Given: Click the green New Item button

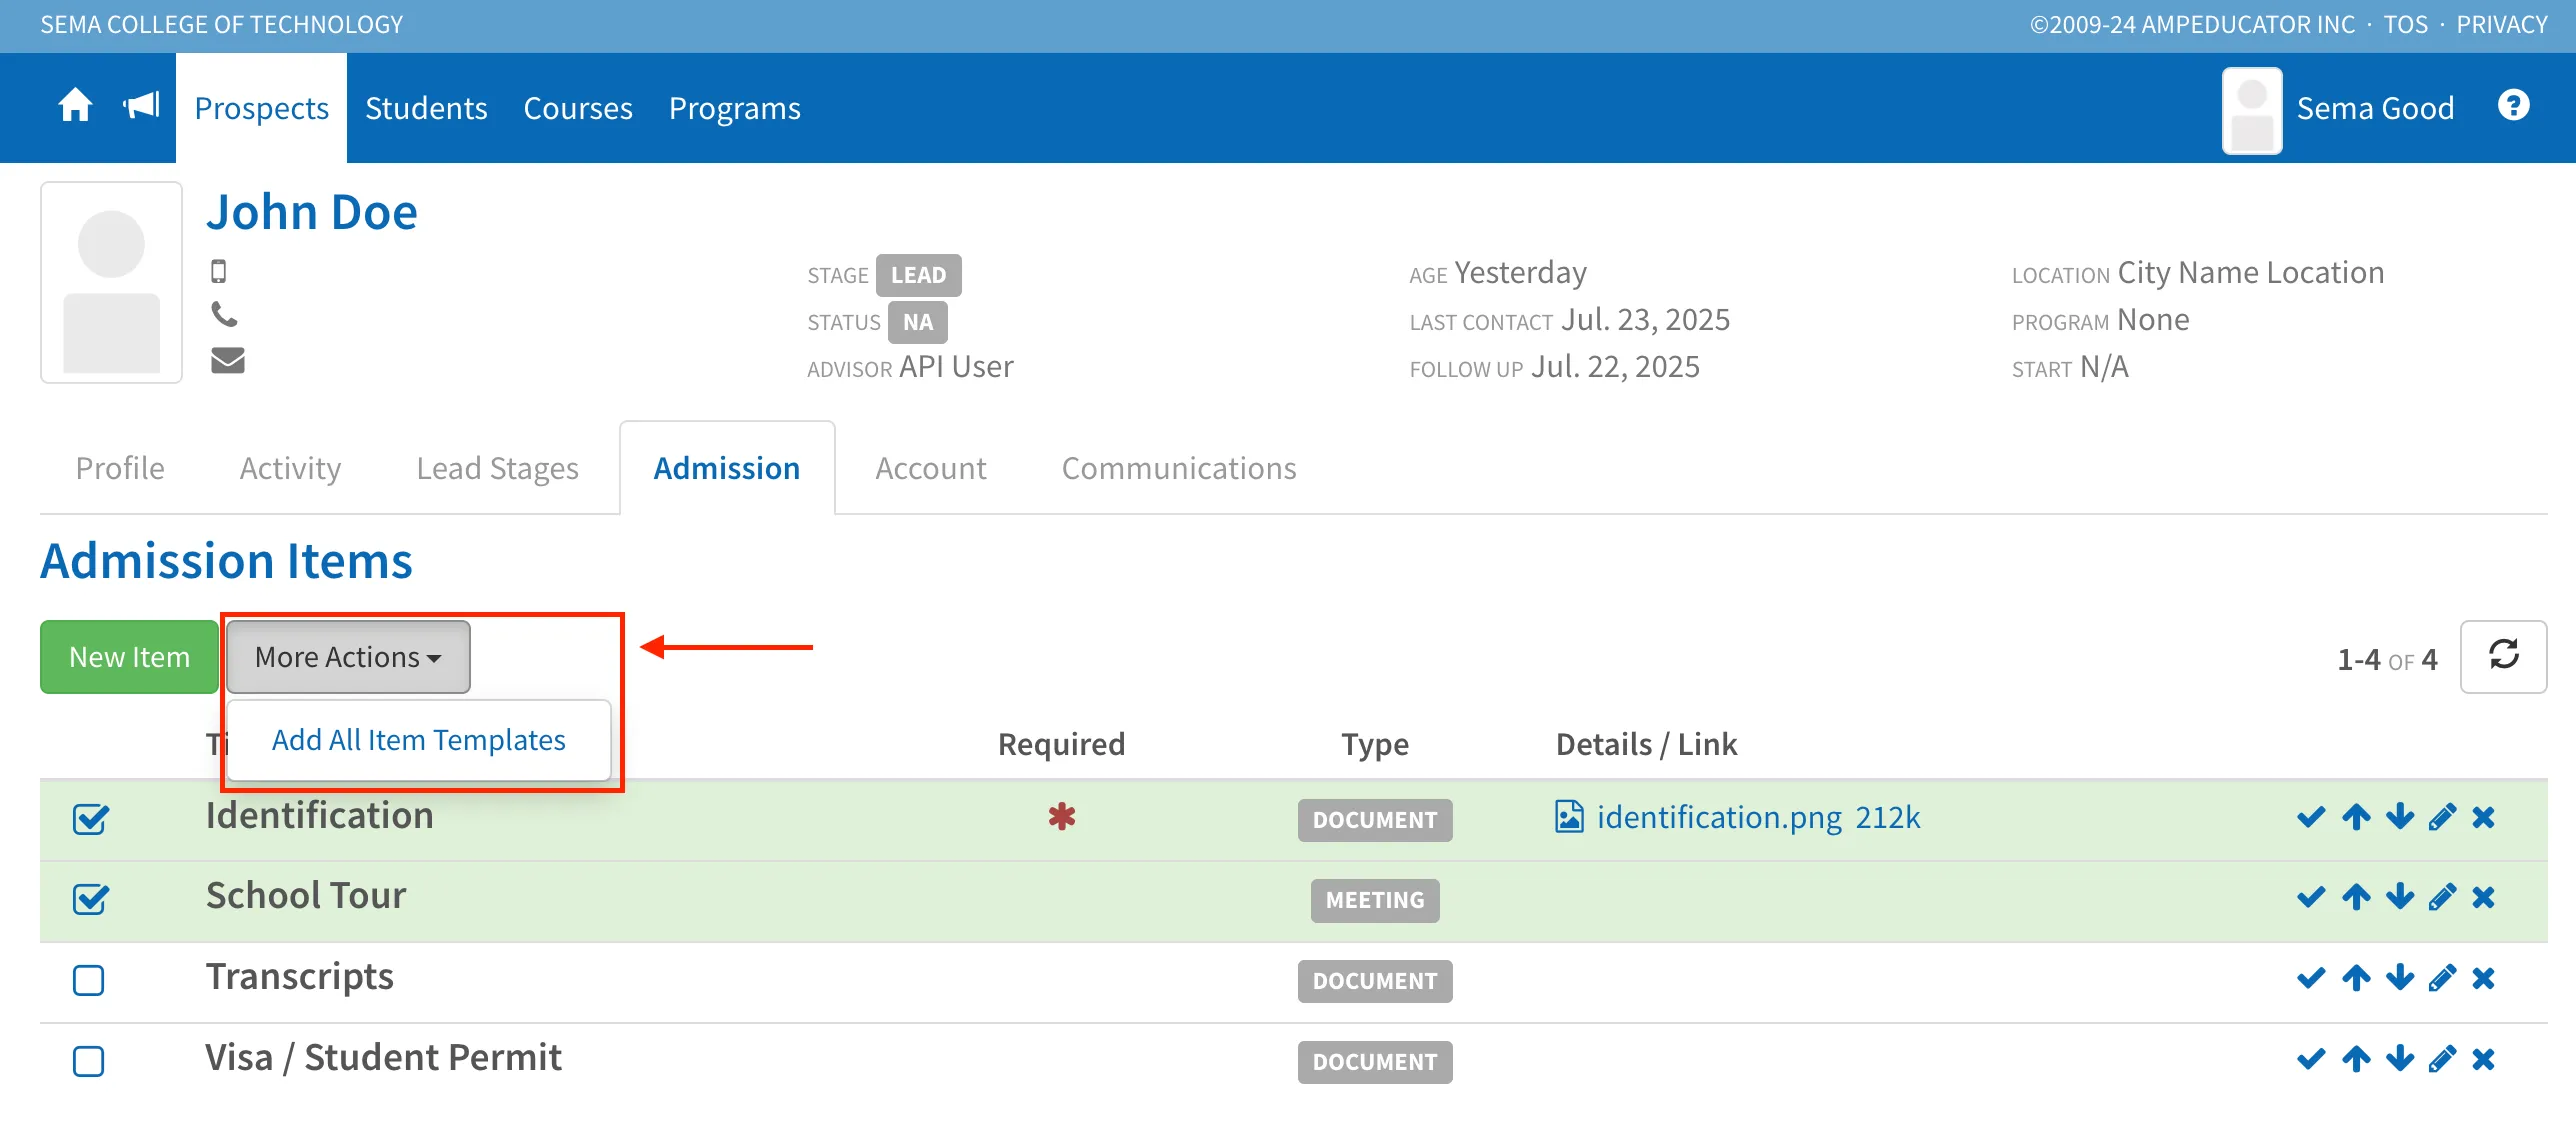Looking at the screenshot, I should click(x=129, y=657).
